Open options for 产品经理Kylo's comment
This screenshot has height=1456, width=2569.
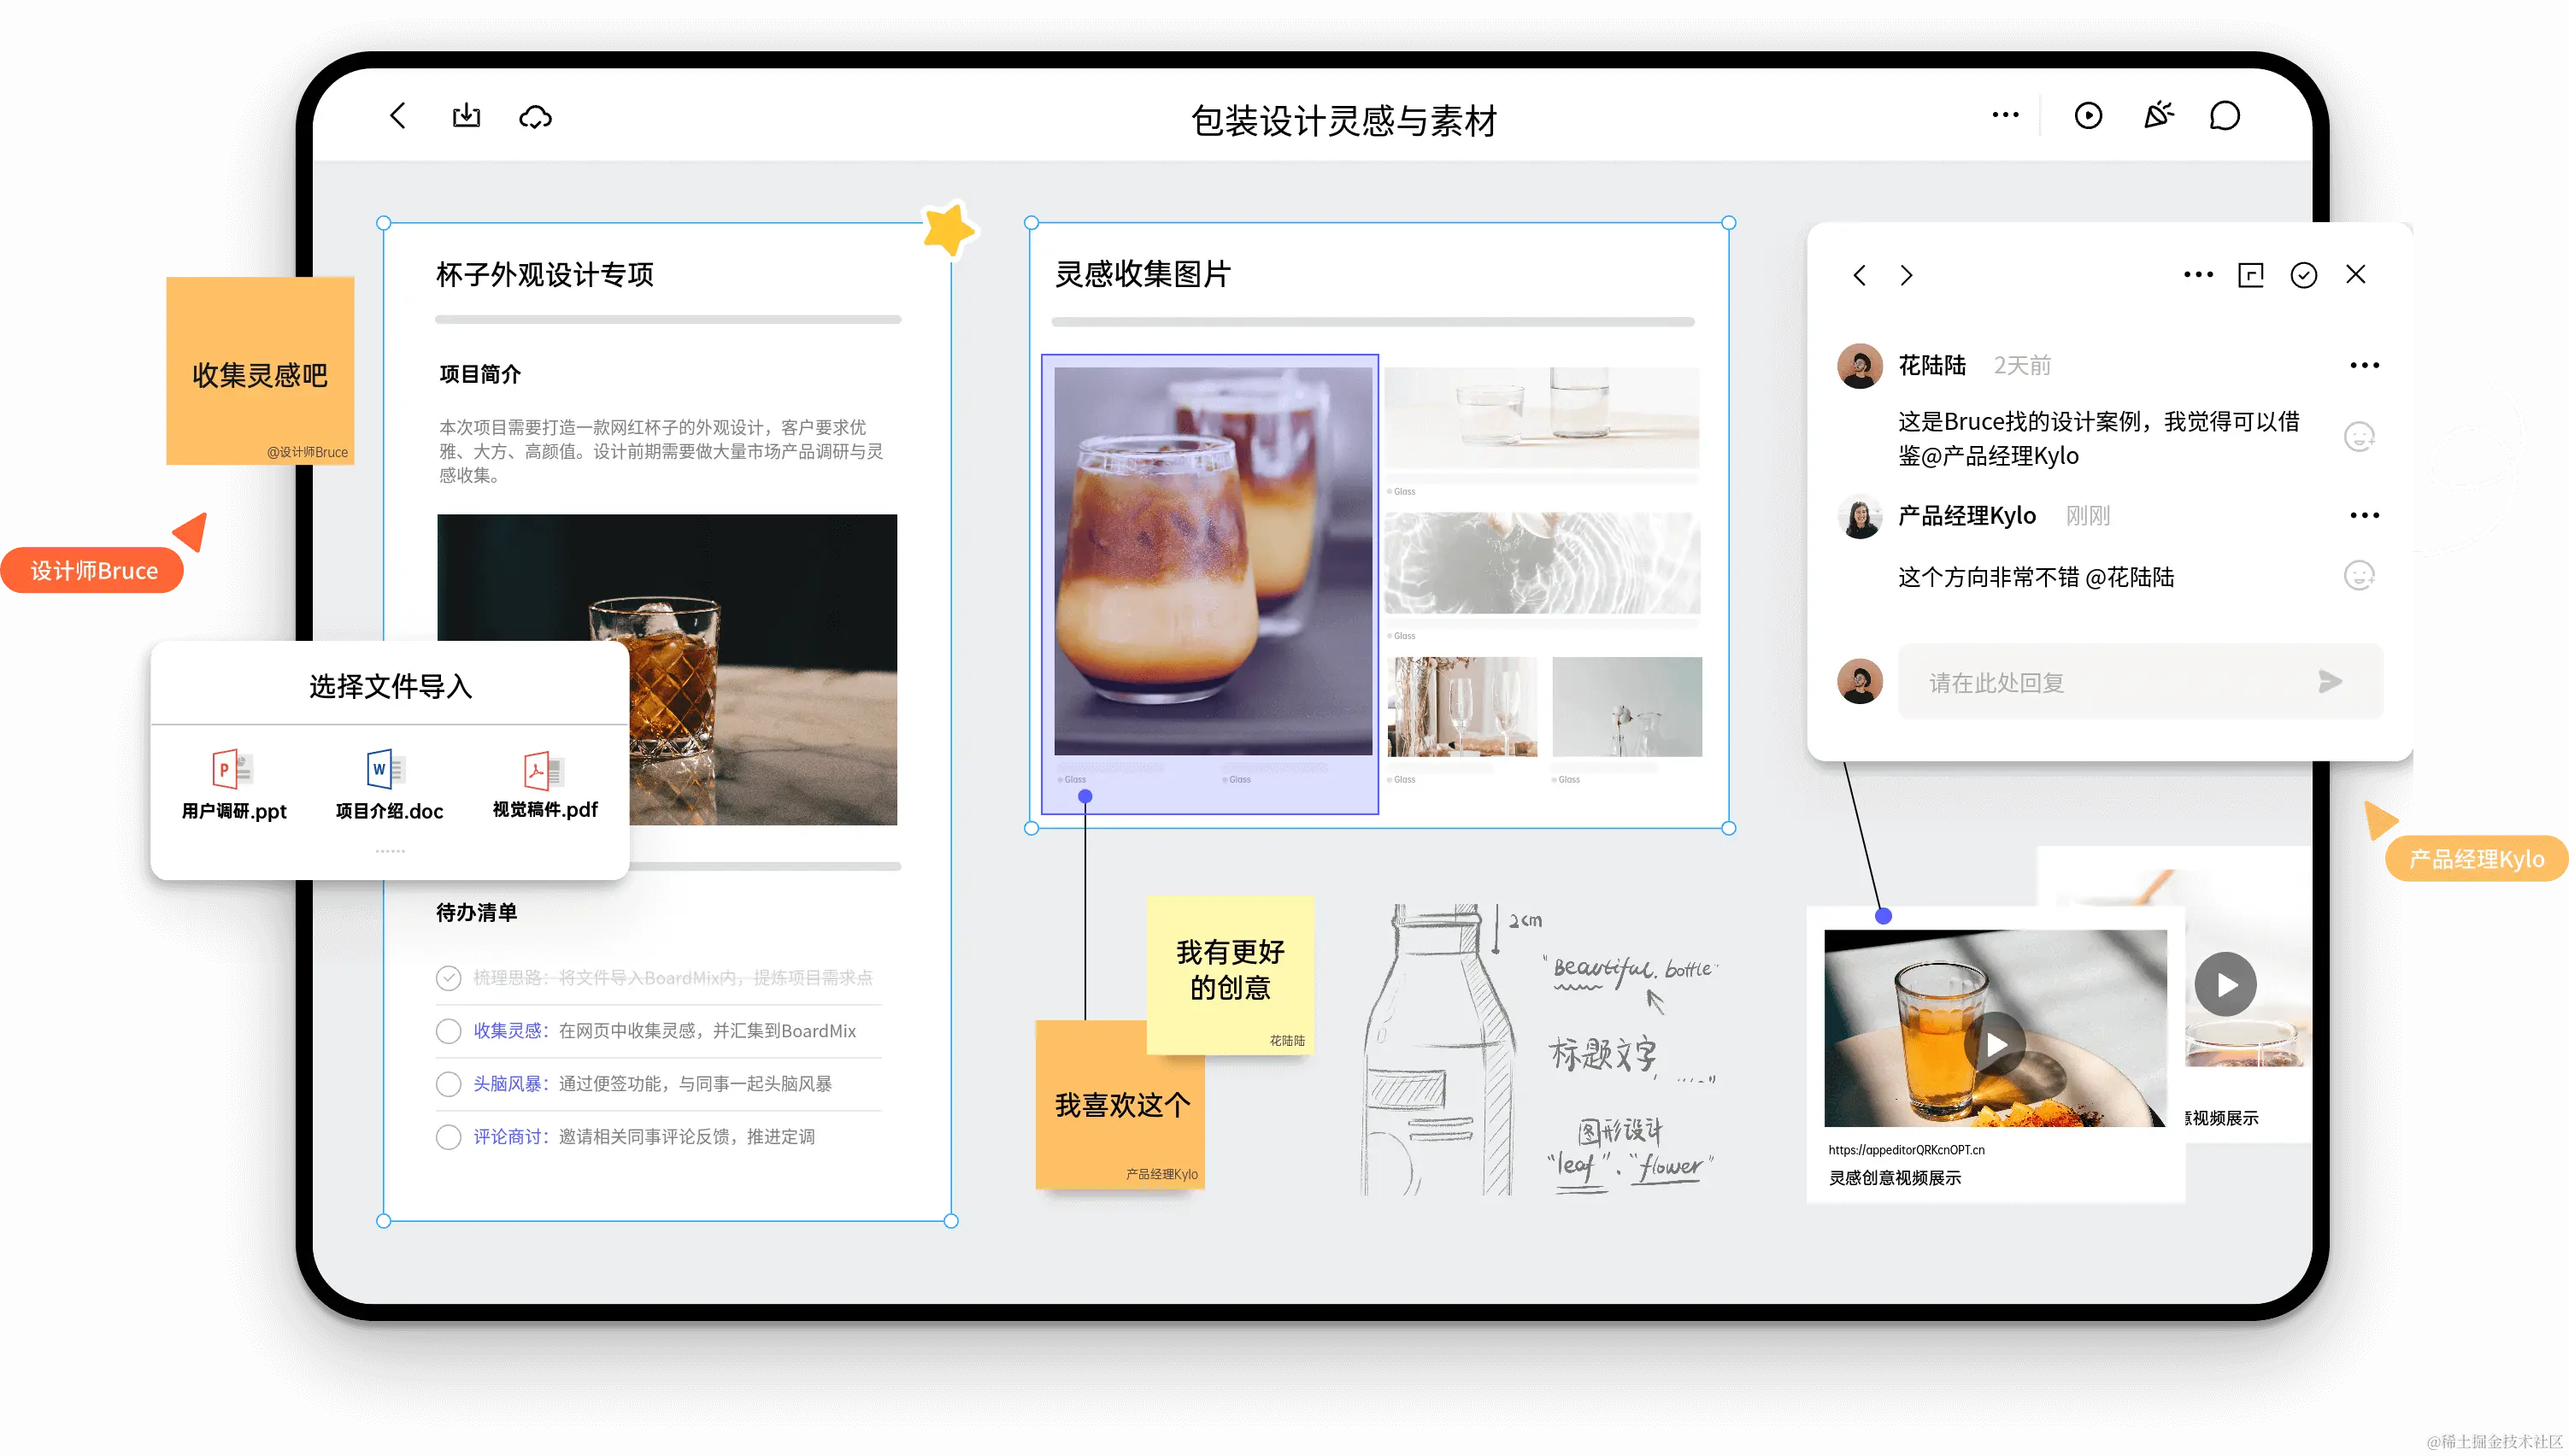(x=2364, y=514)
